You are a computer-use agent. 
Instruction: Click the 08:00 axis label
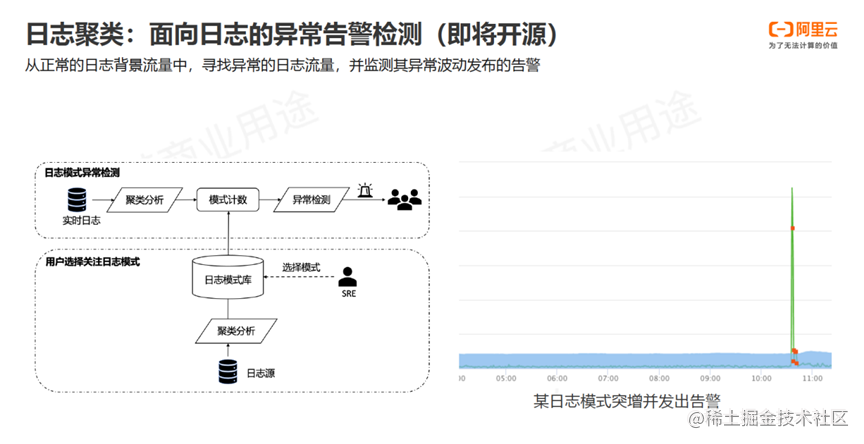[659, 378]
